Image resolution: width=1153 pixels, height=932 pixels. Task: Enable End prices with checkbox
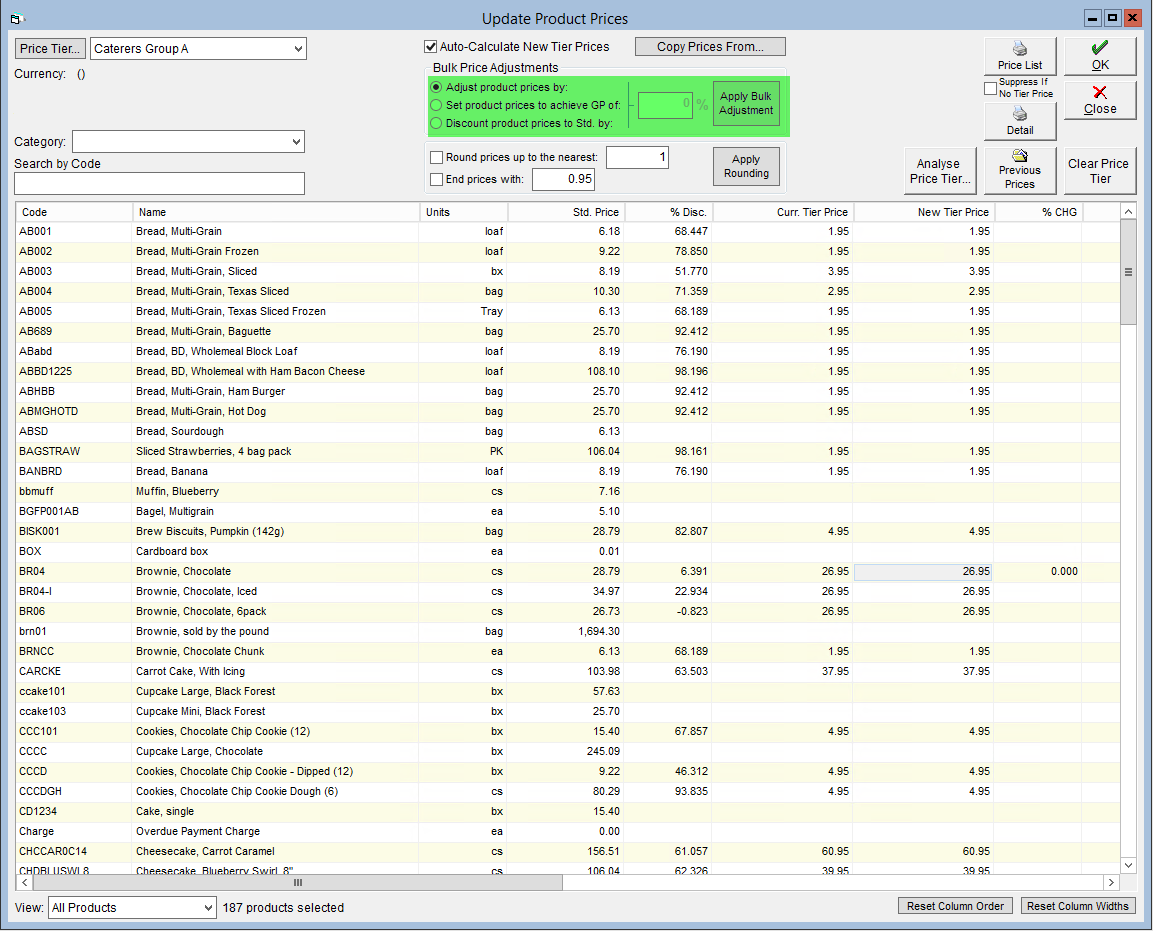pos(437,179)
